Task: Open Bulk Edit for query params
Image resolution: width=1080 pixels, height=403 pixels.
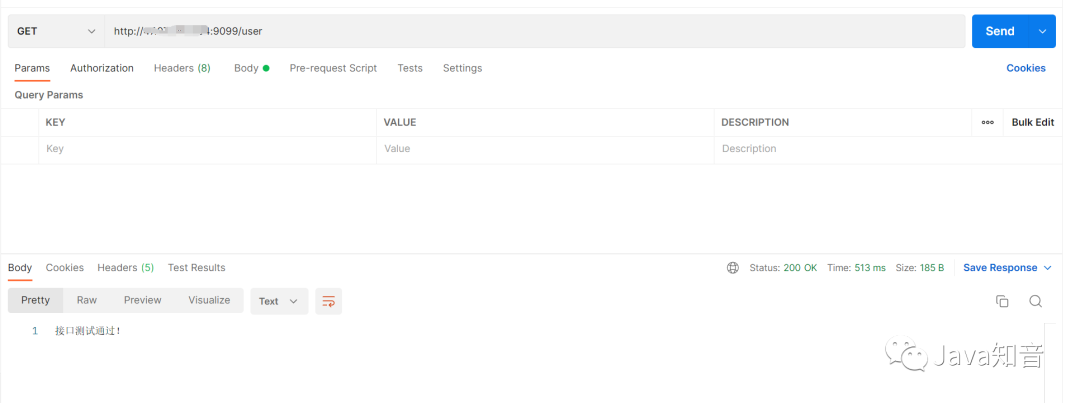Action: coord(1032,123)
